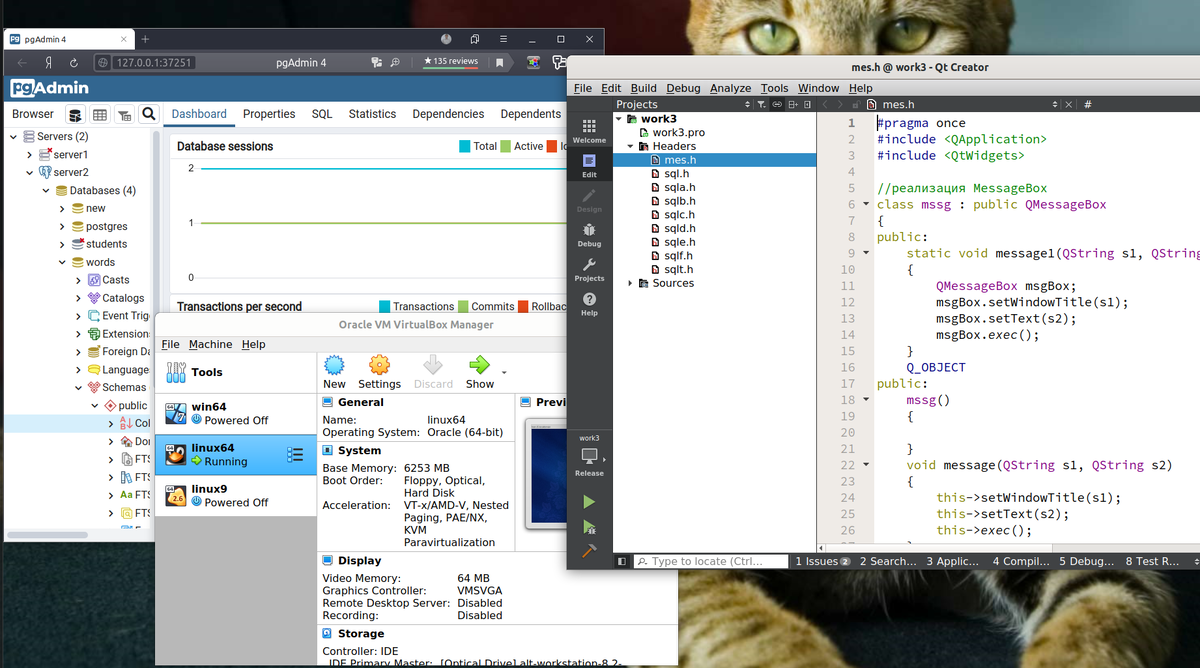The width and height of the screenshot is (1200, 668).
Task: Click the split pane icon in Projects header
Action: coord(794,104)
